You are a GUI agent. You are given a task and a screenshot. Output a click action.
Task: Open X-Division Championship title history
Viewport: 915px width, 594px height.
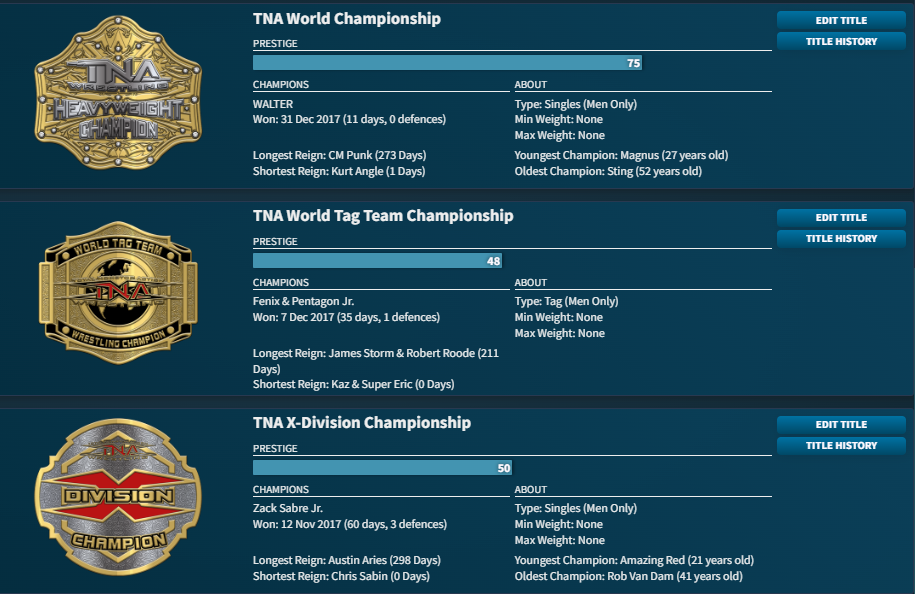(x=841, y=445)
